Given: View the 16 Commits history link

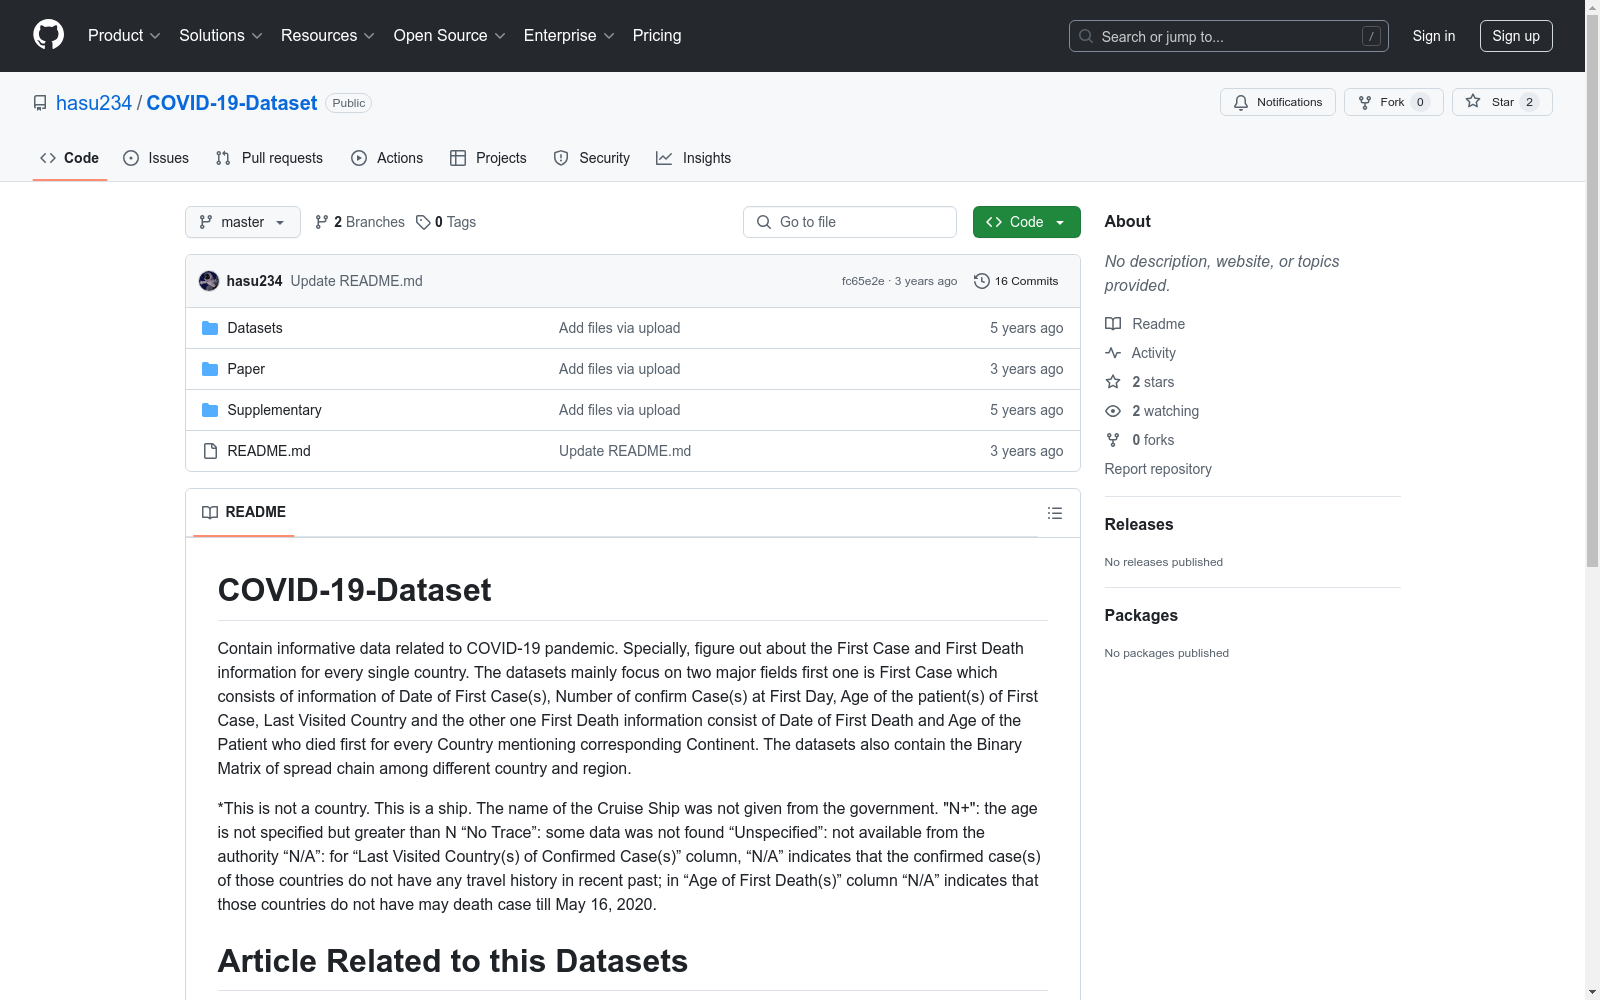Looking at the screenshot, I should (x=1016, y=281).
